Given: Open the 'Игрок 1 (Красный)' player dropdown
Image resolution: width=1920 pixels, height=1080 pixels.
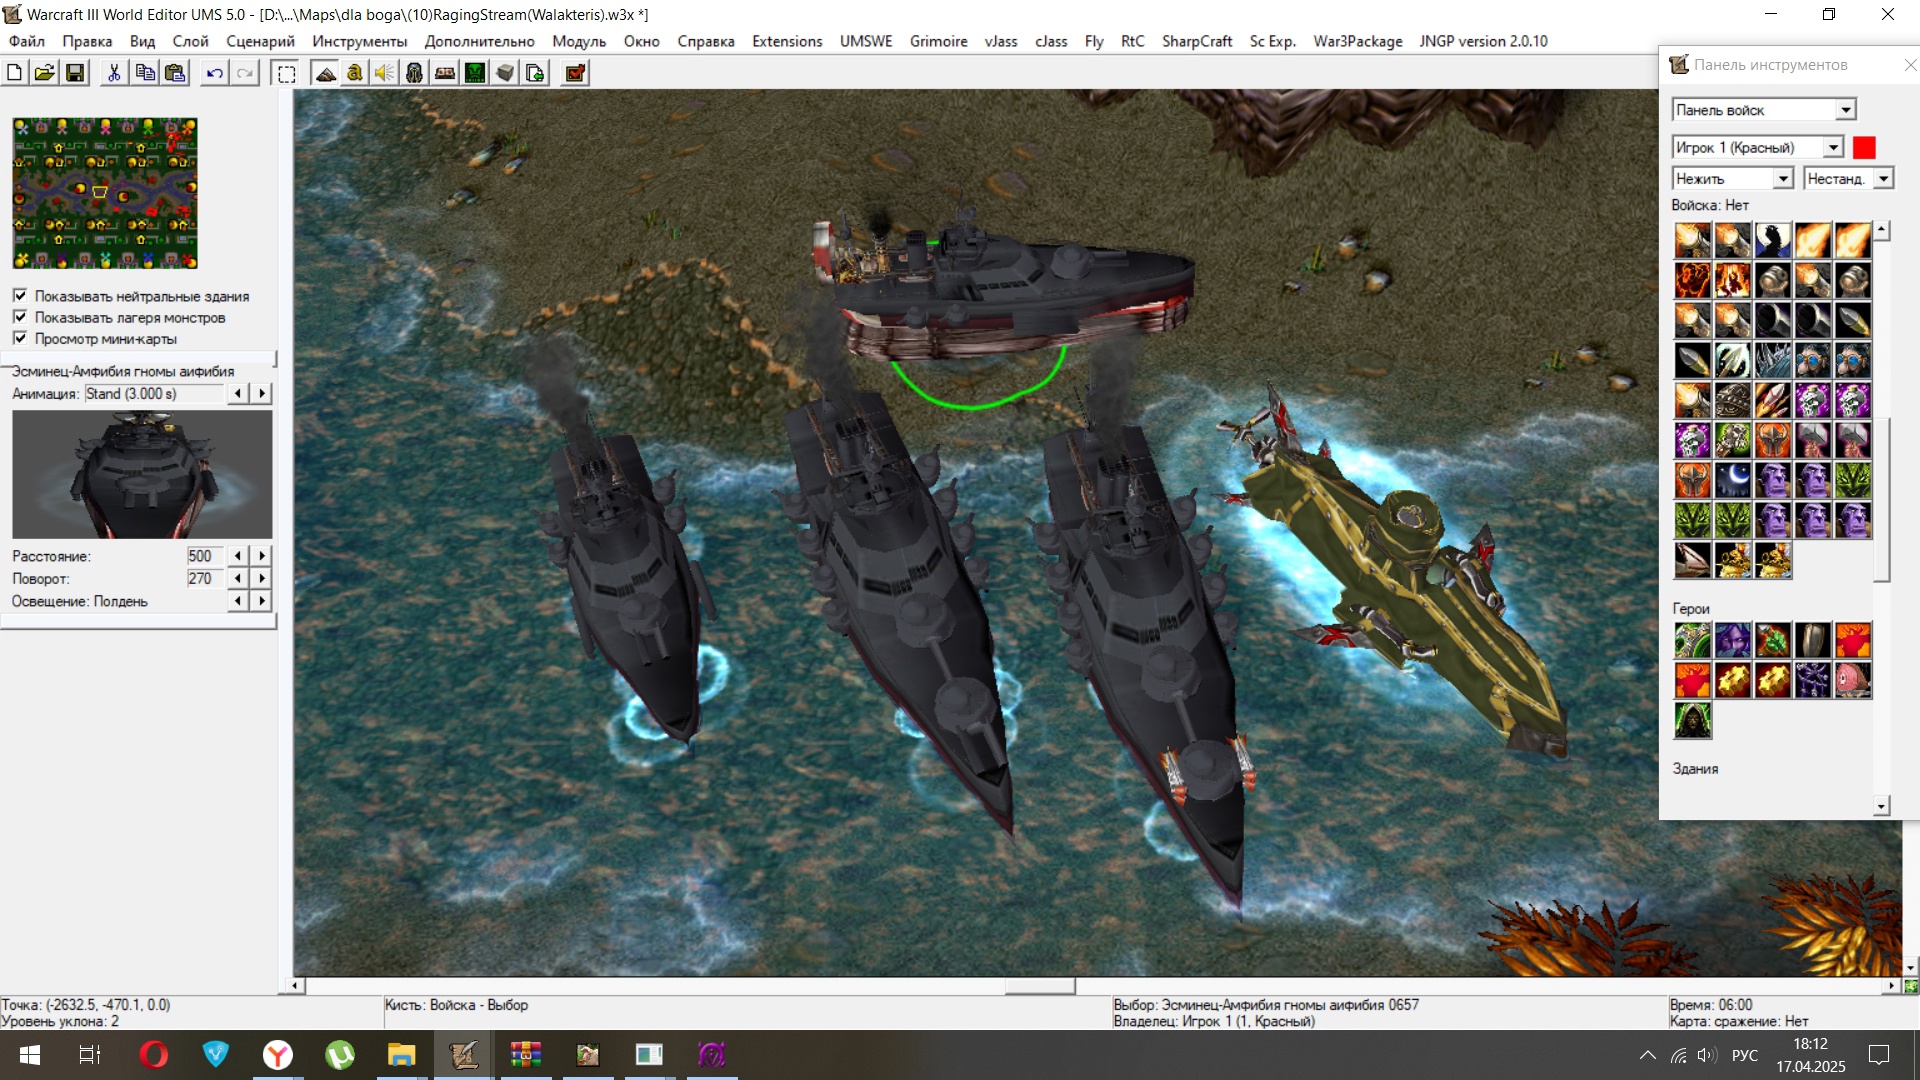Looking at the screenshot, I should point(1833,147).
